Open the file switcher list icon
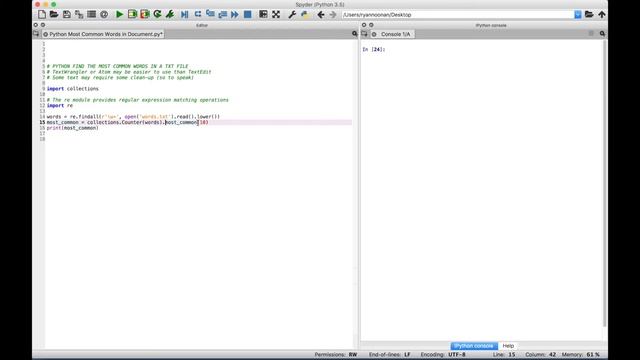Viewport: 640px width, 360px height. click(x=91, y=15)
